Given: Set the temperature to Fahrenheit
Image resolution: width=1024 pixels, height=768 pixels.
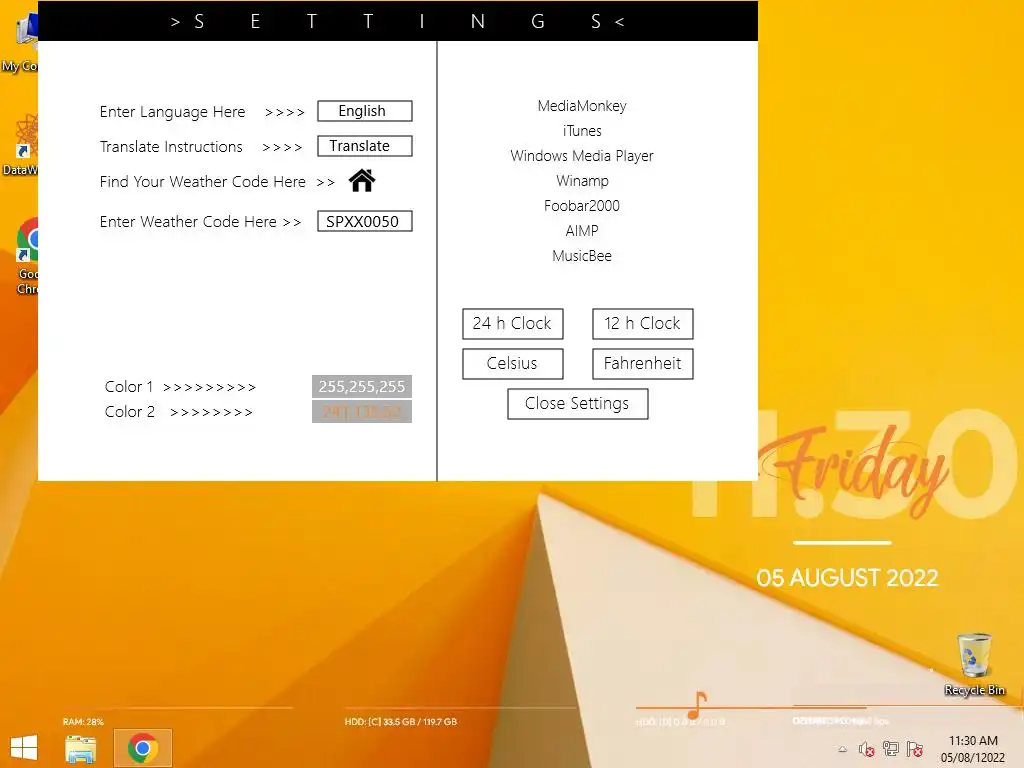Looking at the screenshot, I should pyautogui.click(x=643, y=363).
